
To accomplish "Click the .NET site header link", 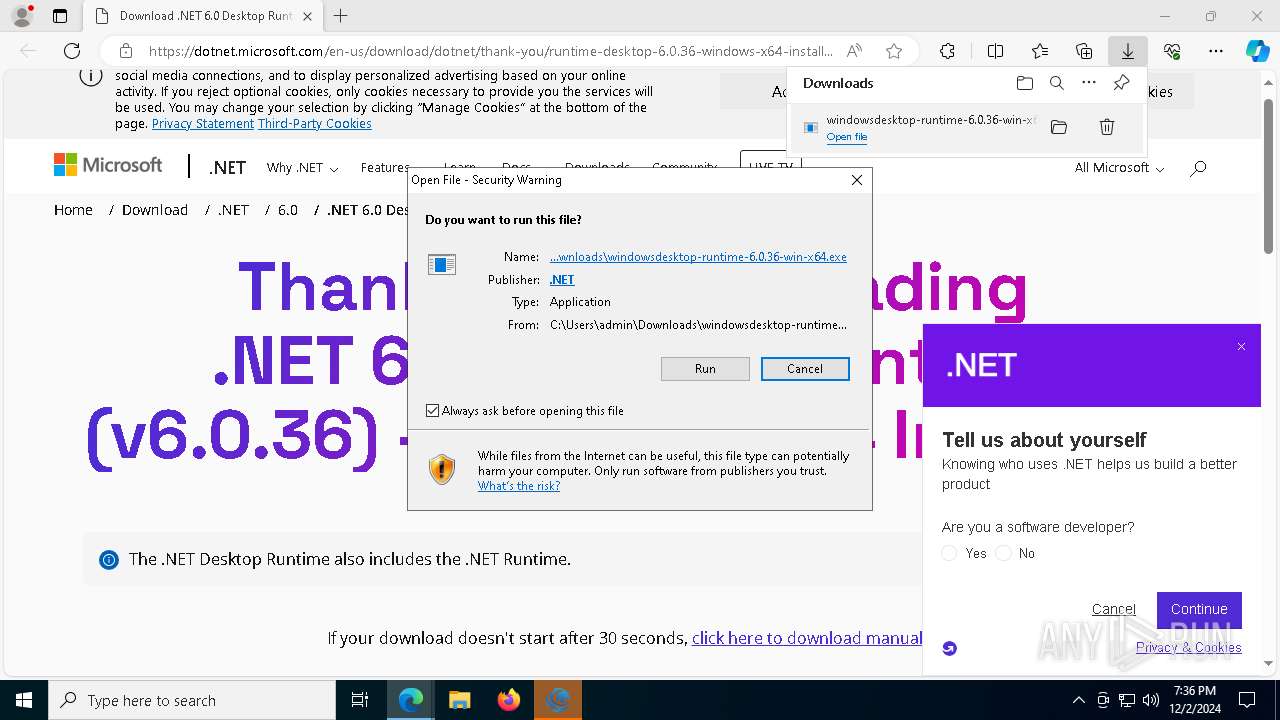I will point(227,168).
